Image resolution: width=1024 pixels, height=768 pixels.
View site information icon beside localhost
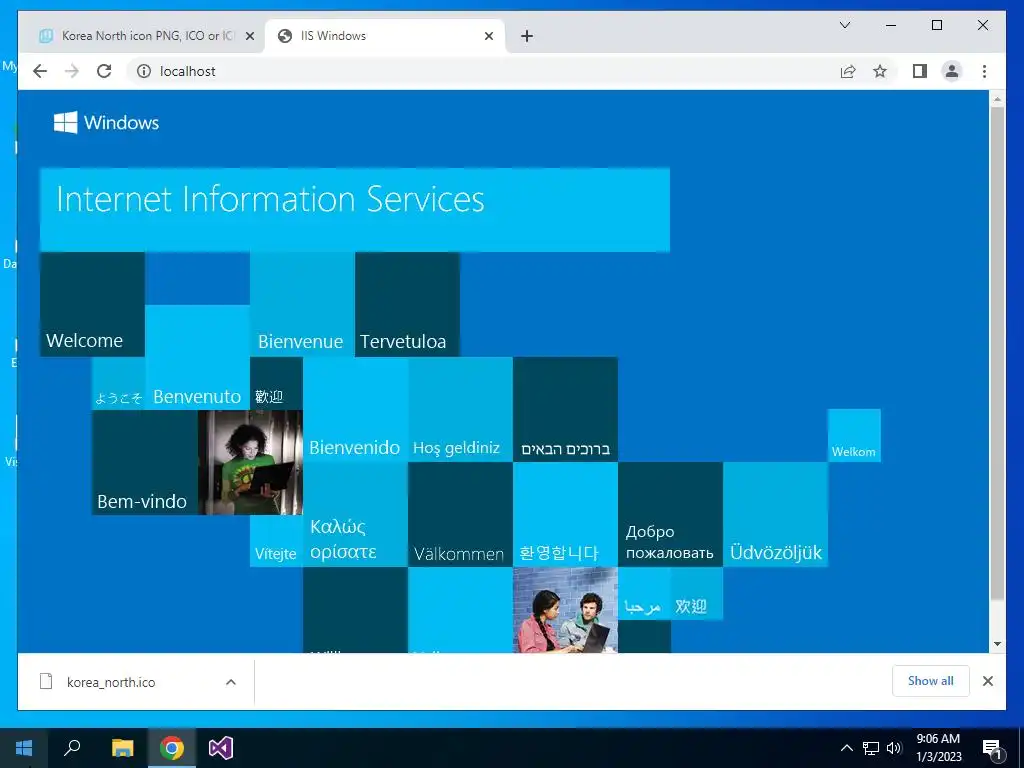point(144,71)
